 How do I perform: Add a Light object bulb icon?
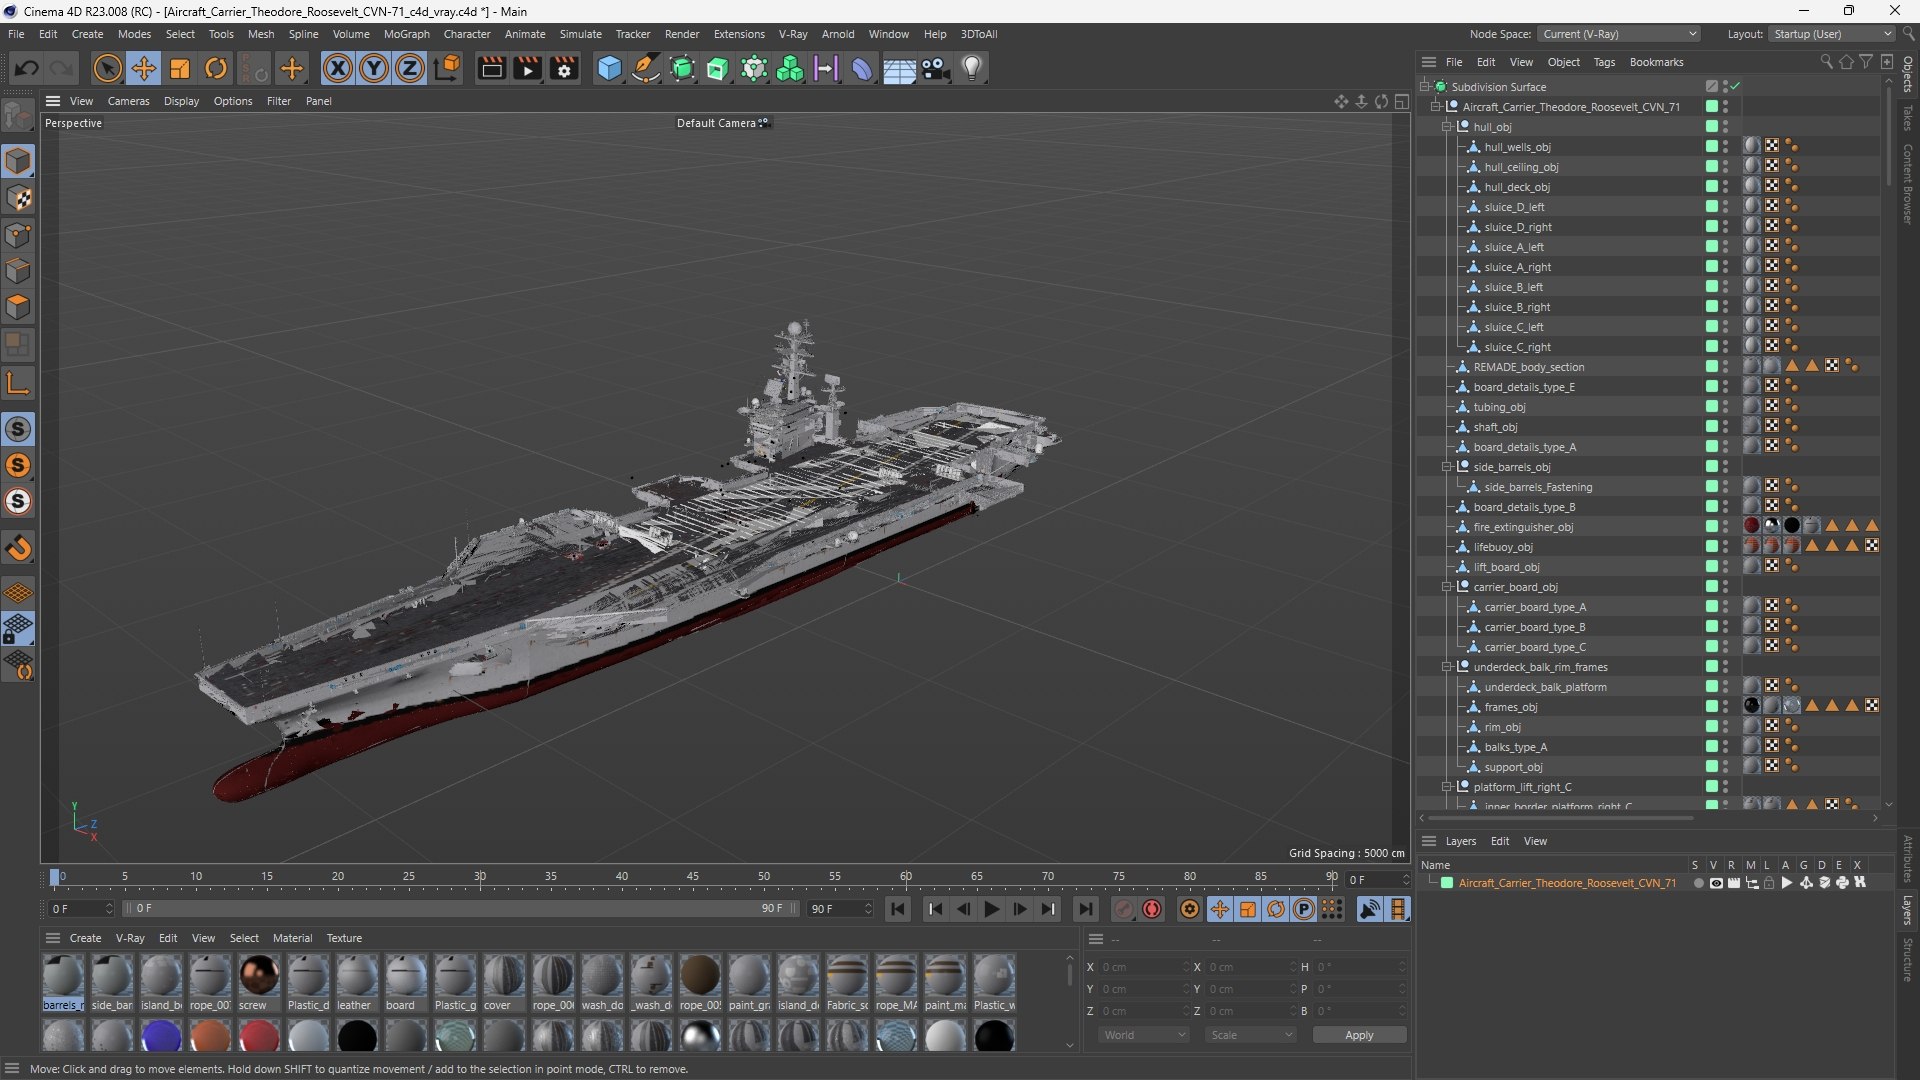pos(972,68)
